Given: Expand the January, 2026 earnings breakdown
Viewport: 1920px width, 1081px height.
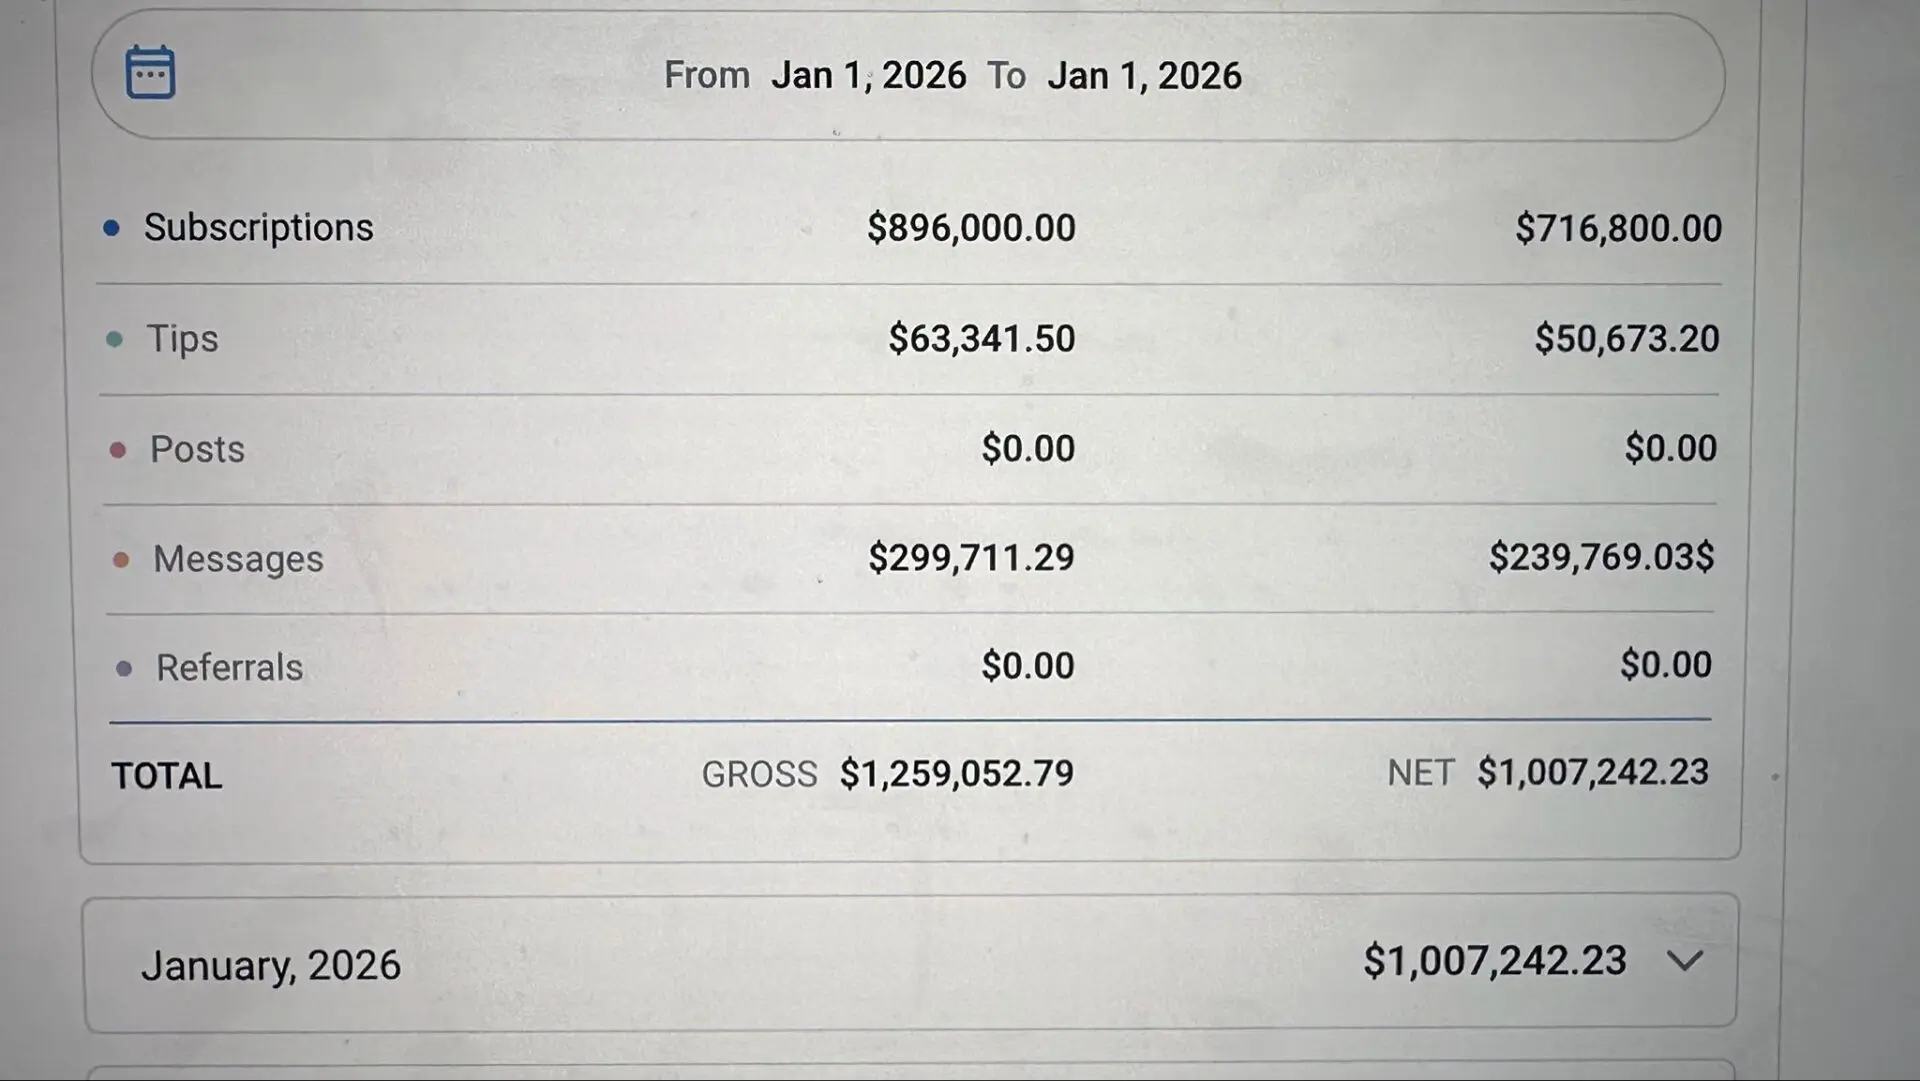Looking at the screenshot, I should [1686, 962].
